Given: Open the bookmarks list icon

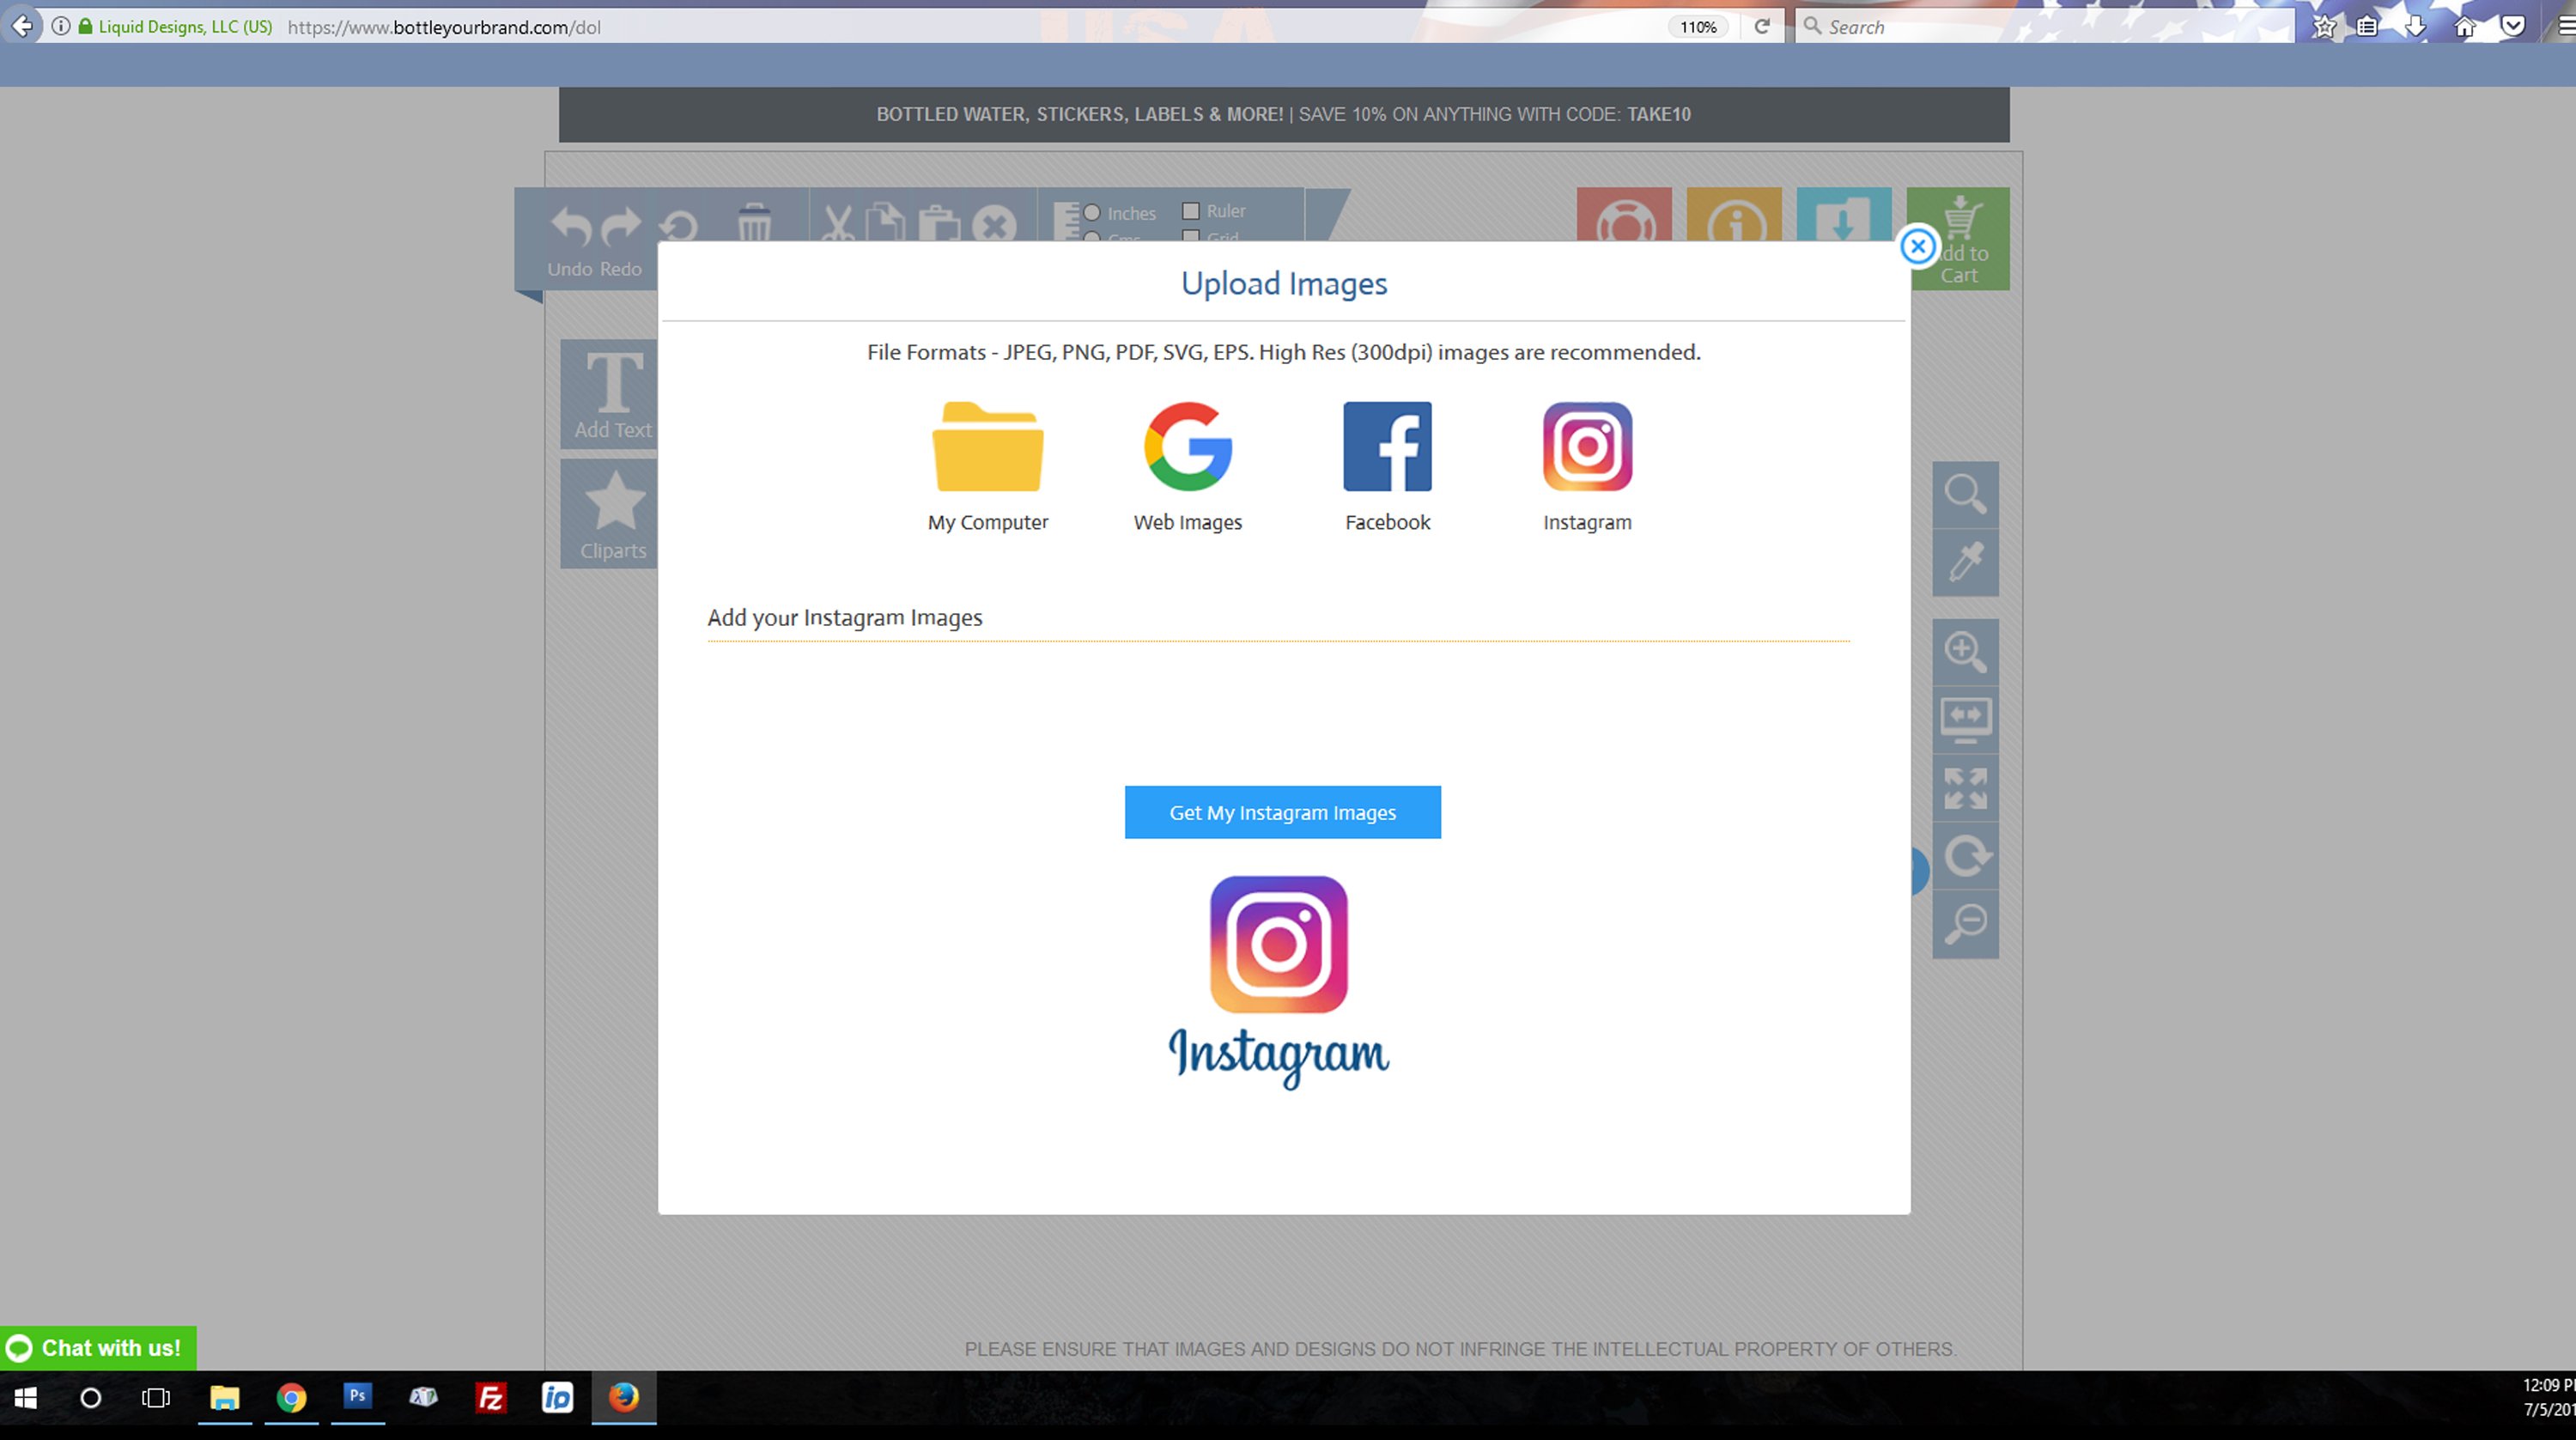Looking at the screenshot, I should pyautogui.click(x=2366, y=27).
